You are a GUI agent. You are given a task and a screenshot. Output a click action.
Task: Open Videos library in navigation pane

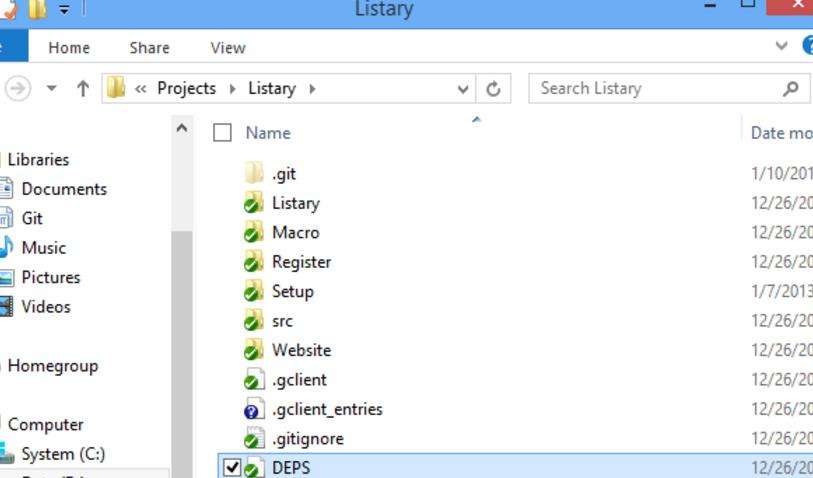tap(46, 306)
